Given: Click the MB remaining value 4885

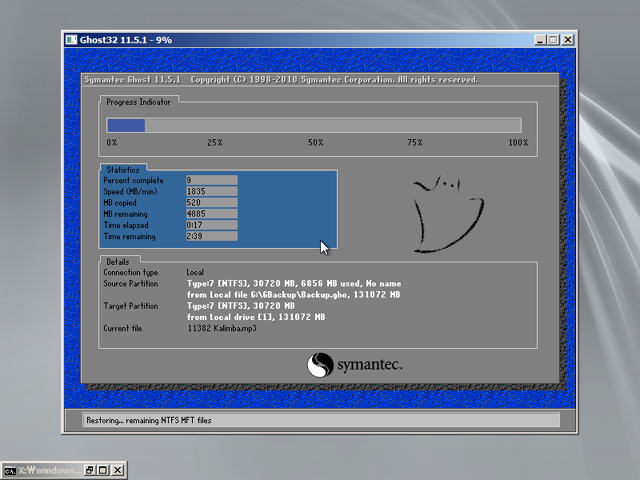Looking at the screenshot, I should [211, 214].
